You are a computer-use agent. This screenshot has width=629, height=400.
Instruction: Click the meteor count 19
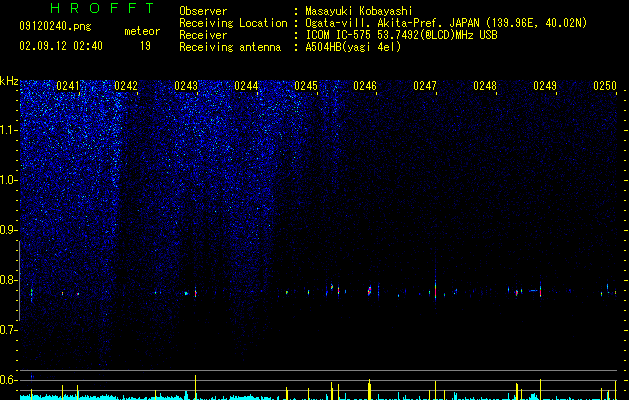[x=145, y=46]
